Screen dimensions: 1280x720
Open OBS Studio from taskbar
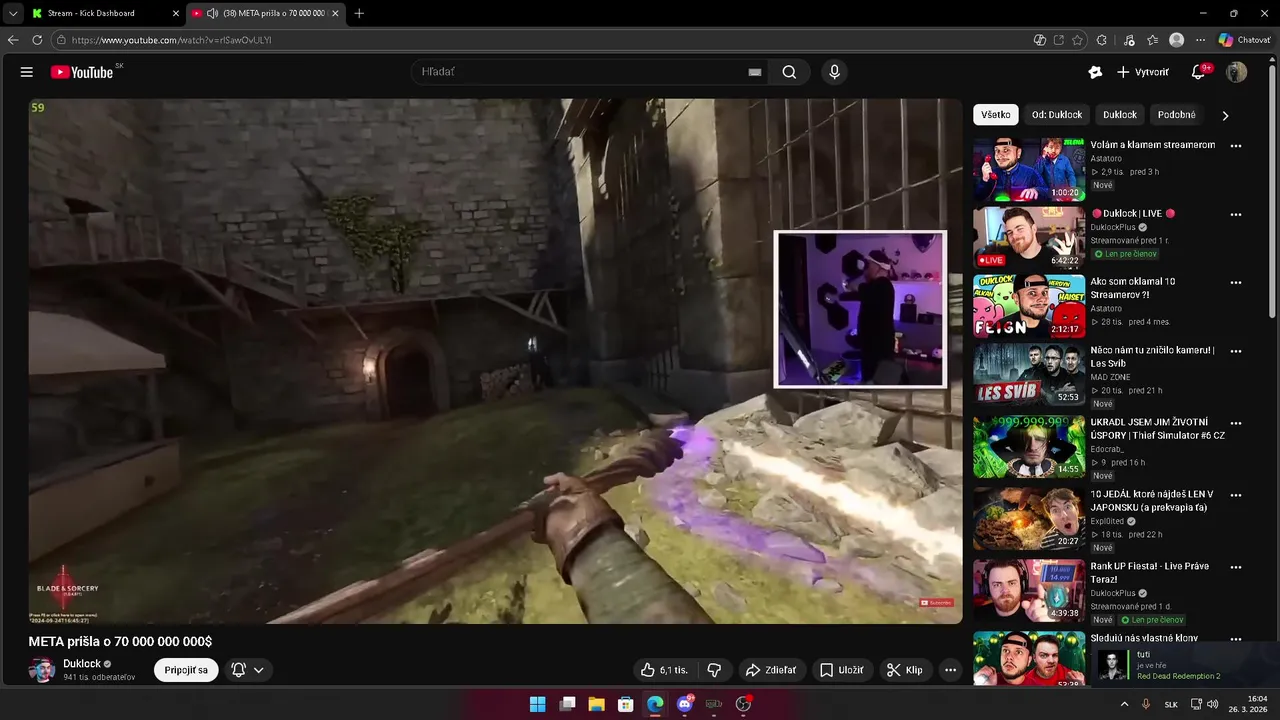point(743,704)
